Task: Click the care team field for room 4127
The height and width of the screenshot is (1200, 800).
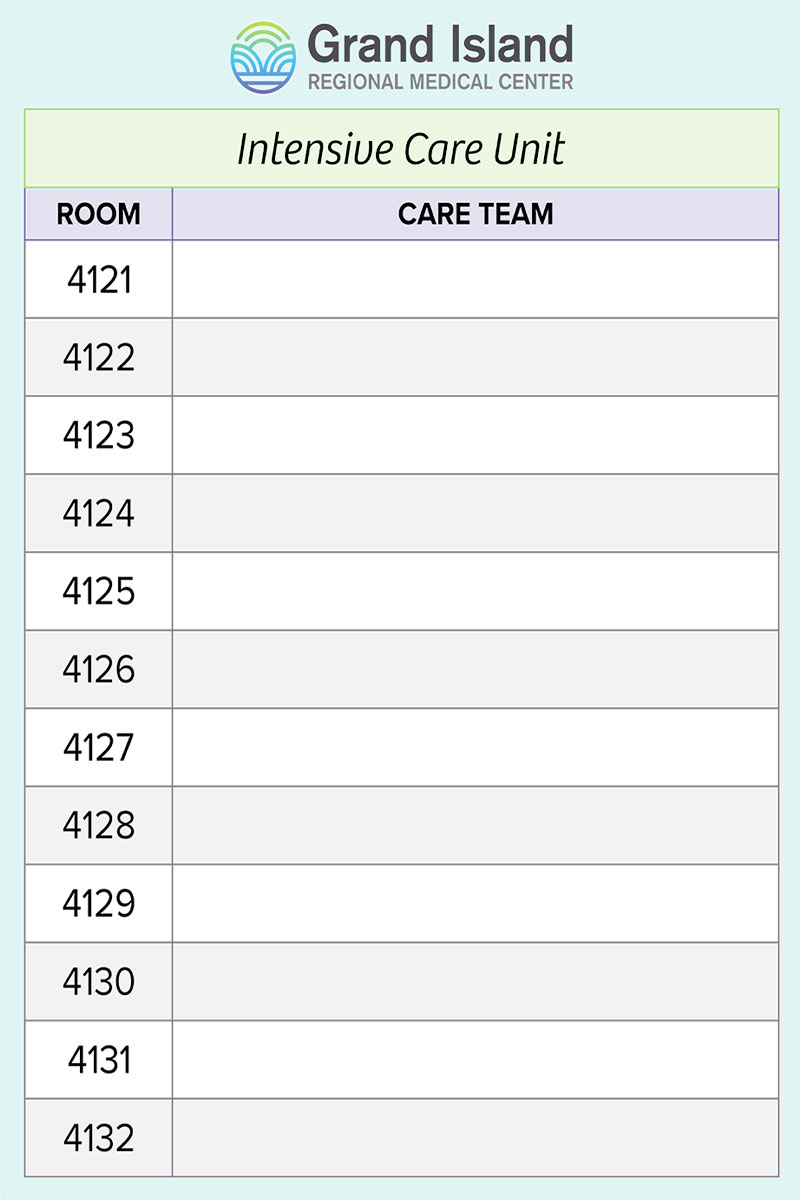Action: pyautogui.click(x=476, y=747)
